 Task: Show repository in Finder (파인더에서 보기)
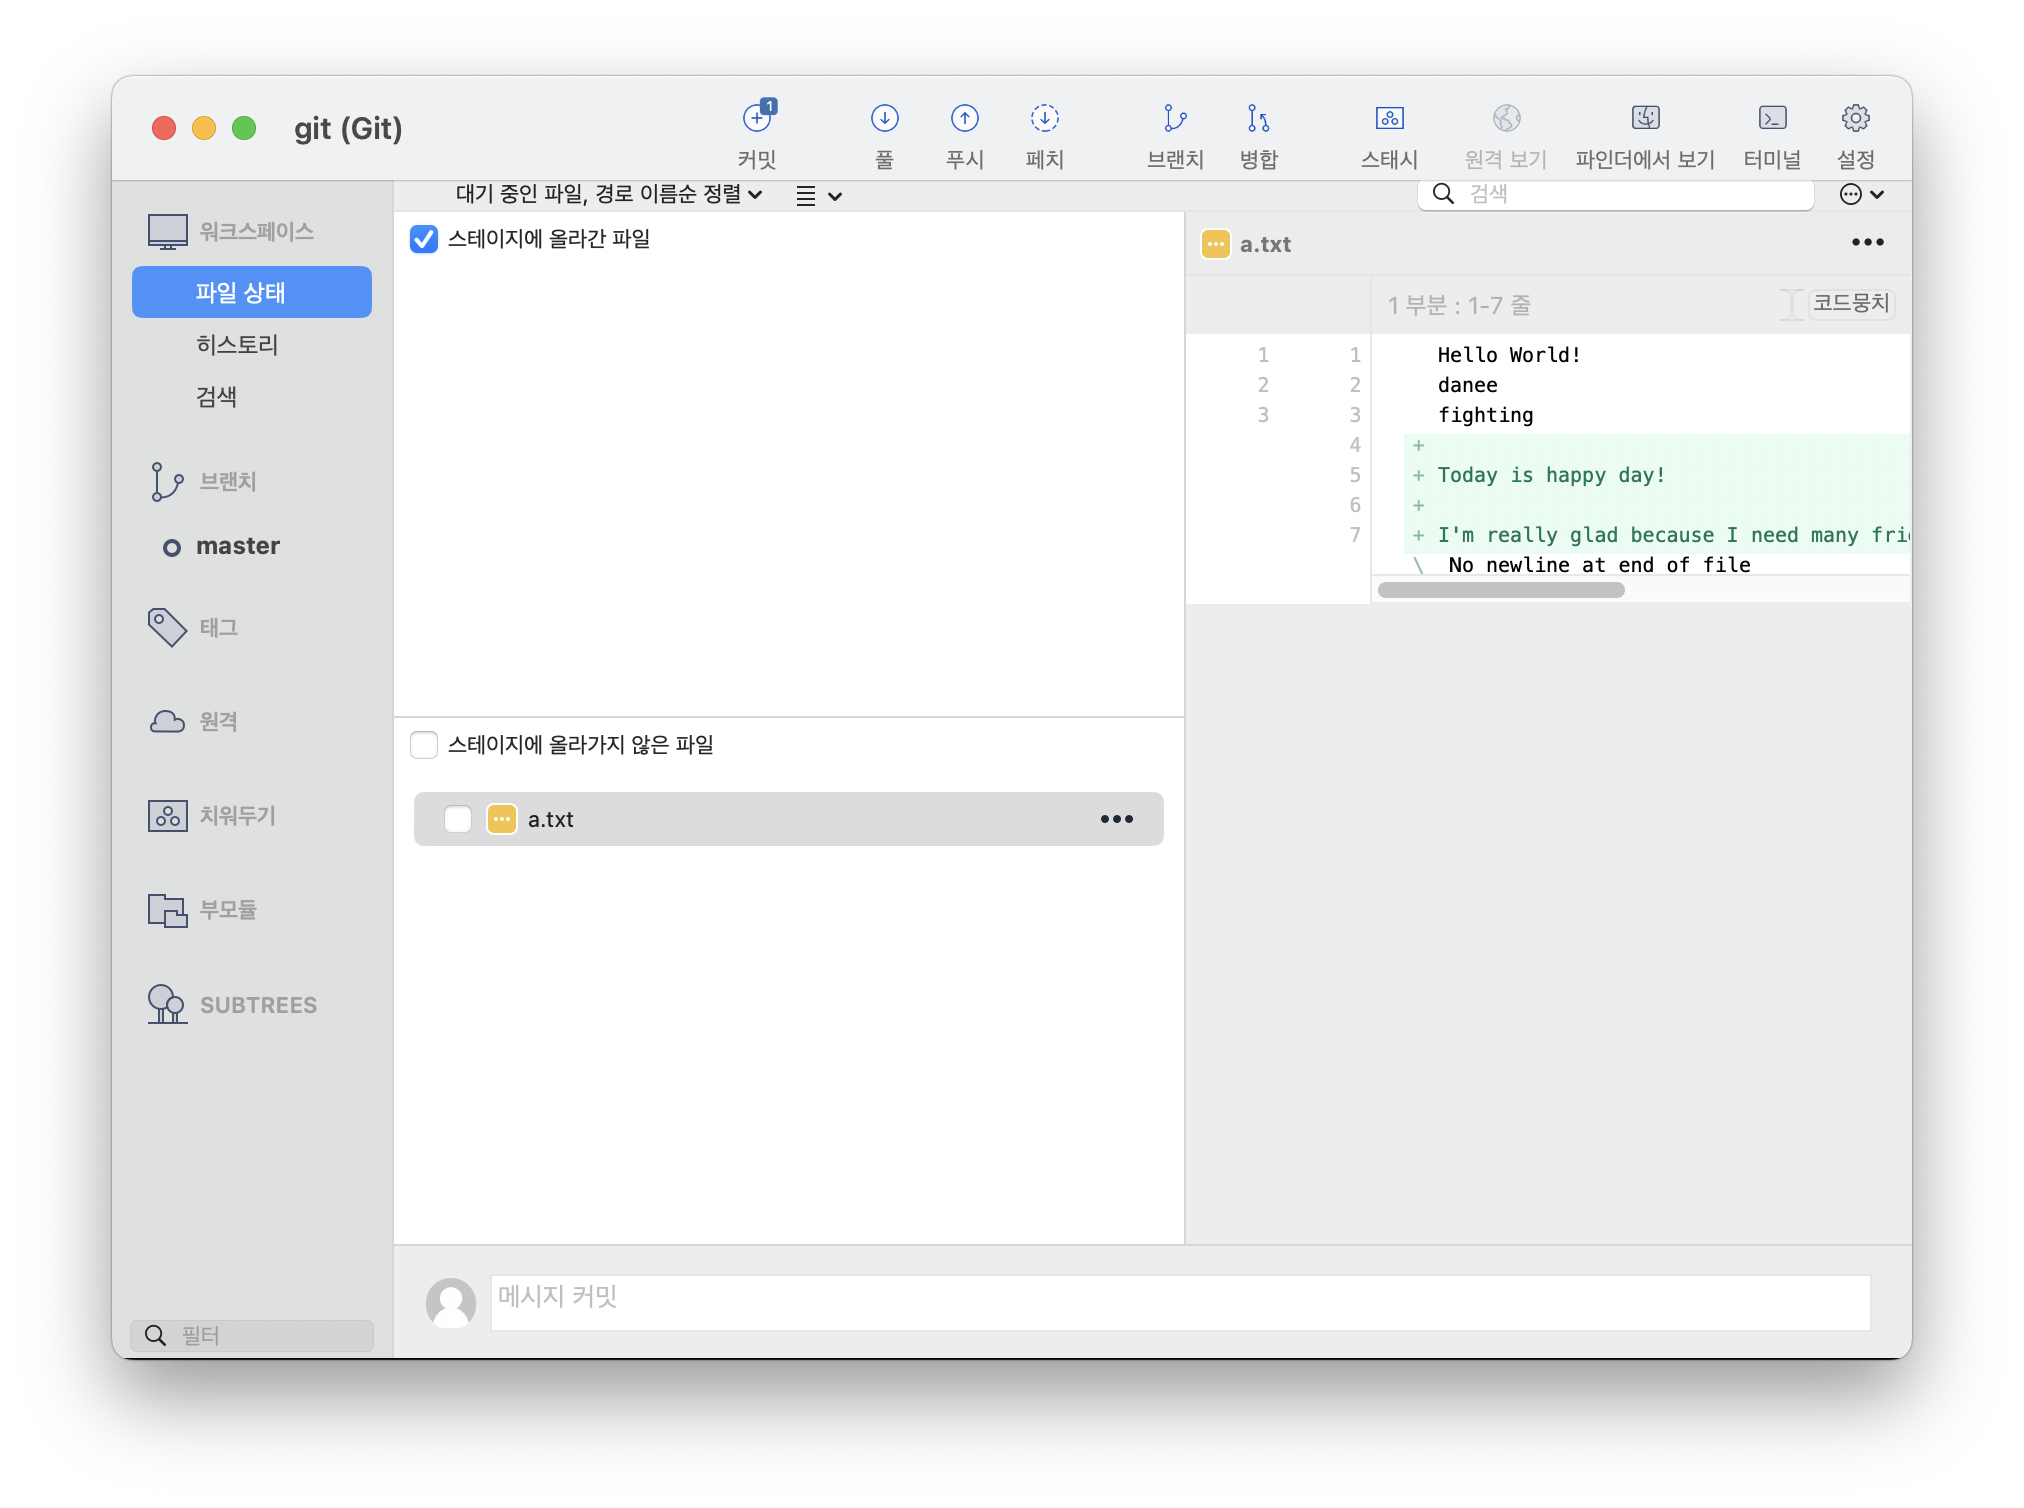(1645, 119)
